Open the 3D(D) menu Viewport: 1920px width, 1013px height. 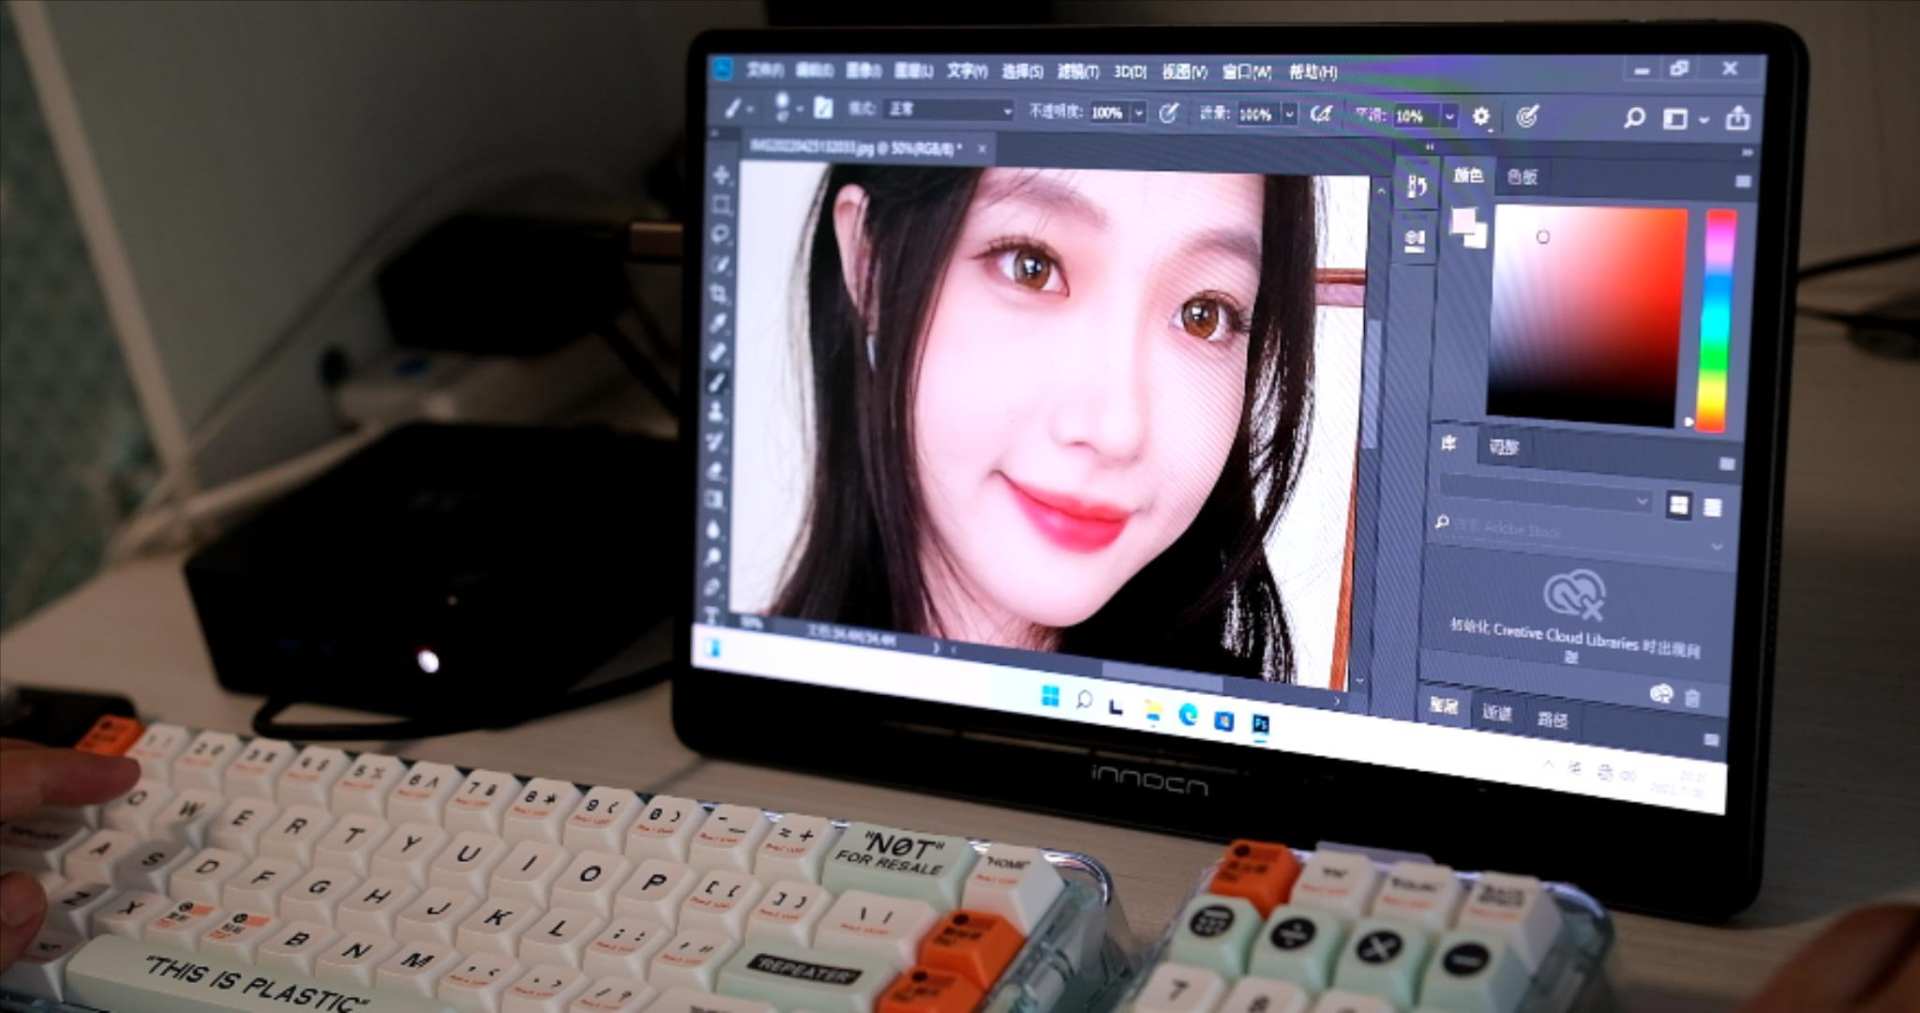1130,71
